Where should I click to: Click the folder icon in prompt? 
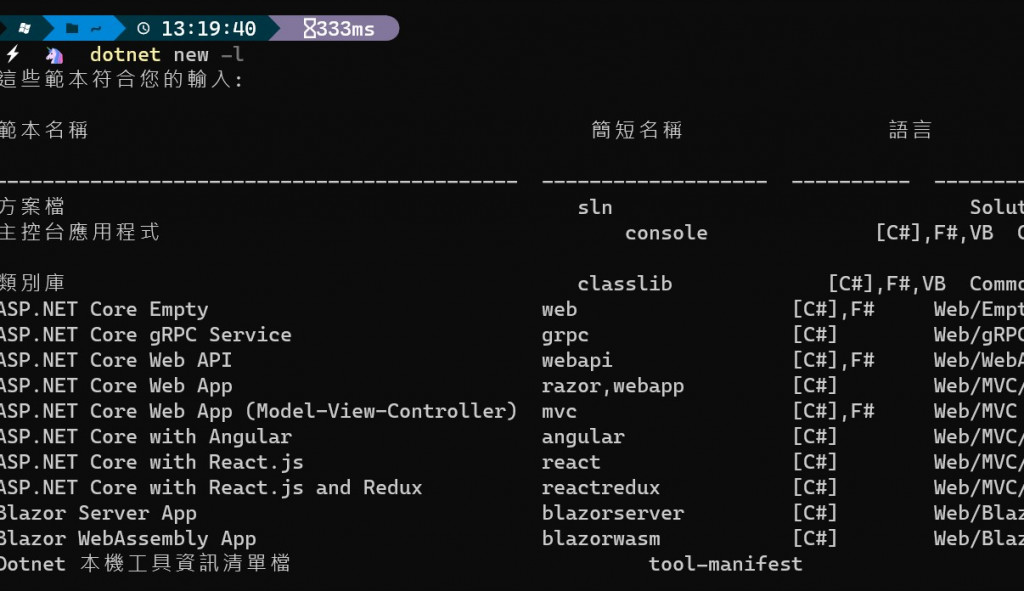pyautogui.click(x=72, y=28)
